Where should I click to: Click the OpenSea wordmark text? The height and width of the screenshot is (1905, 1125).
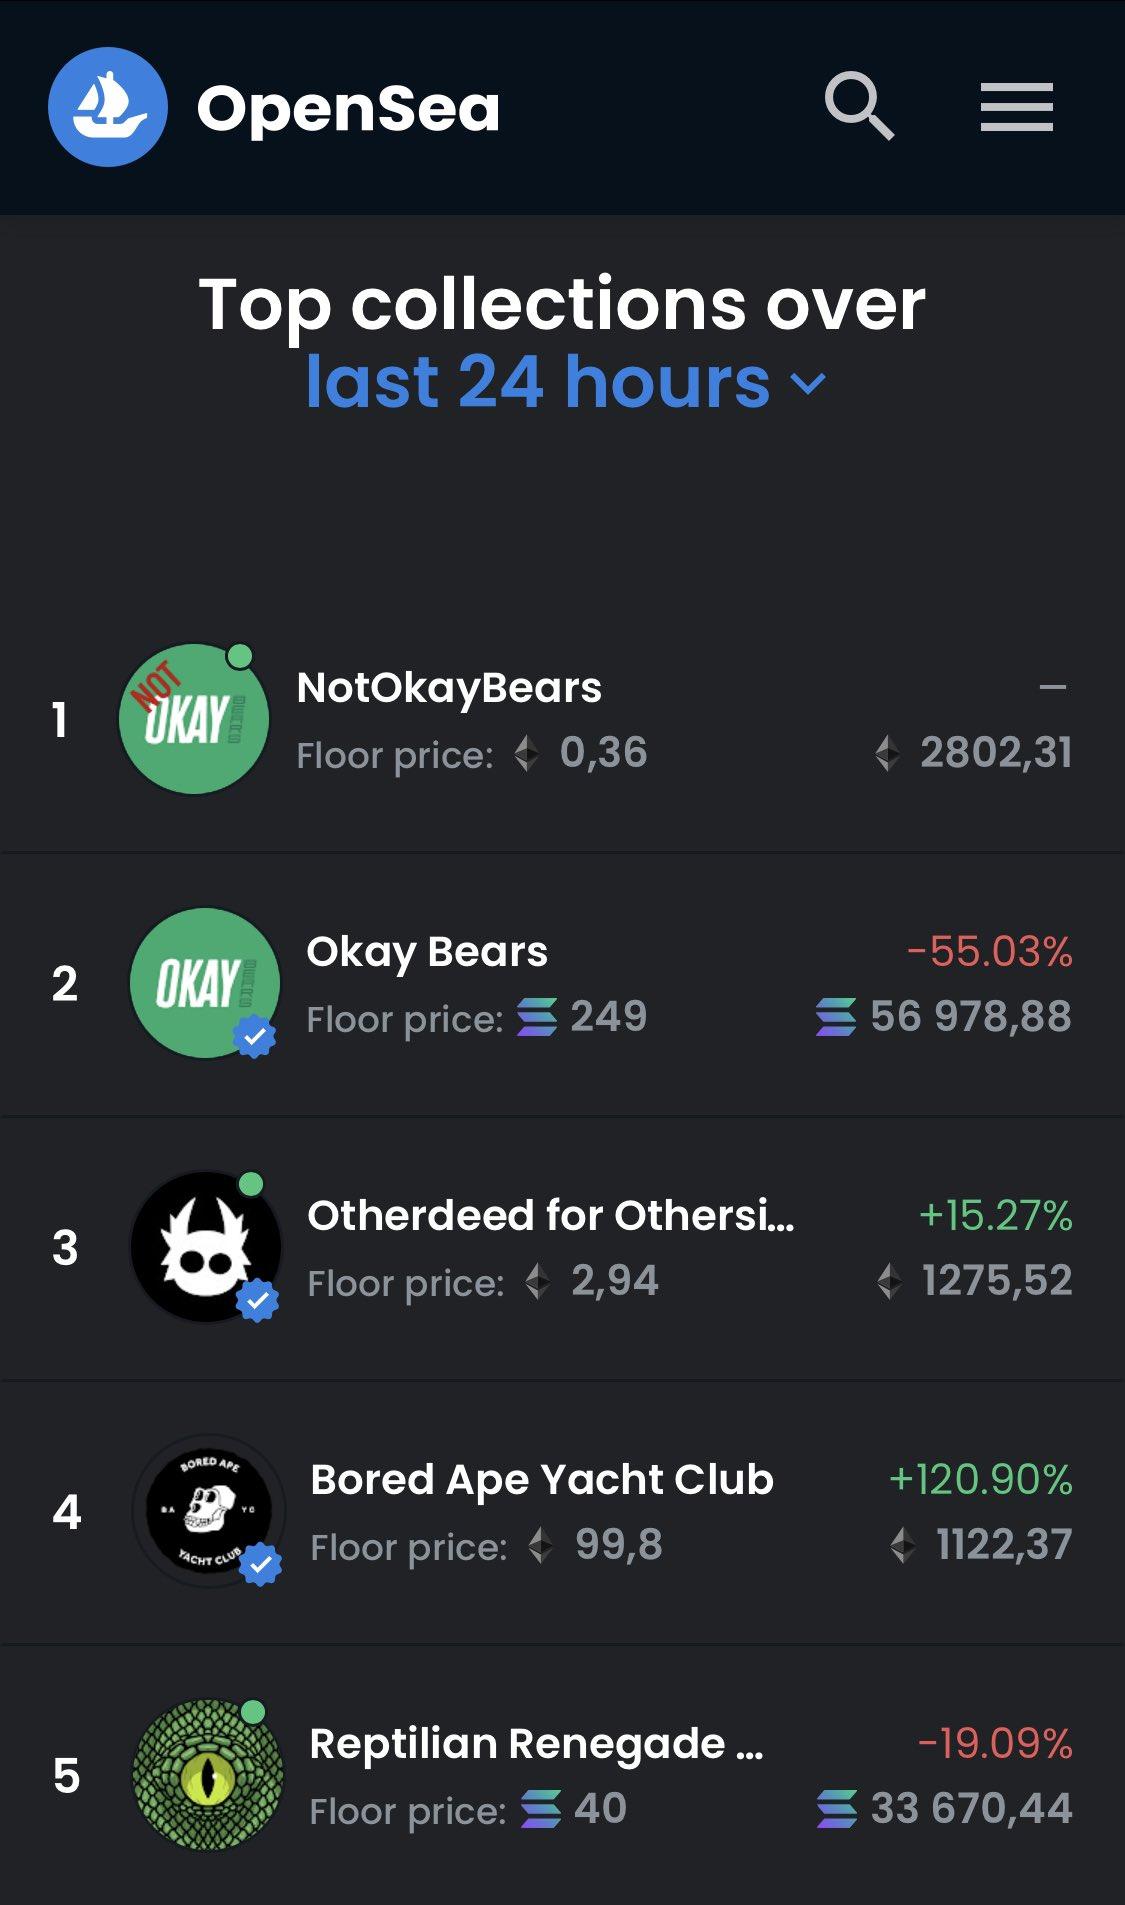tap(348, 109)
